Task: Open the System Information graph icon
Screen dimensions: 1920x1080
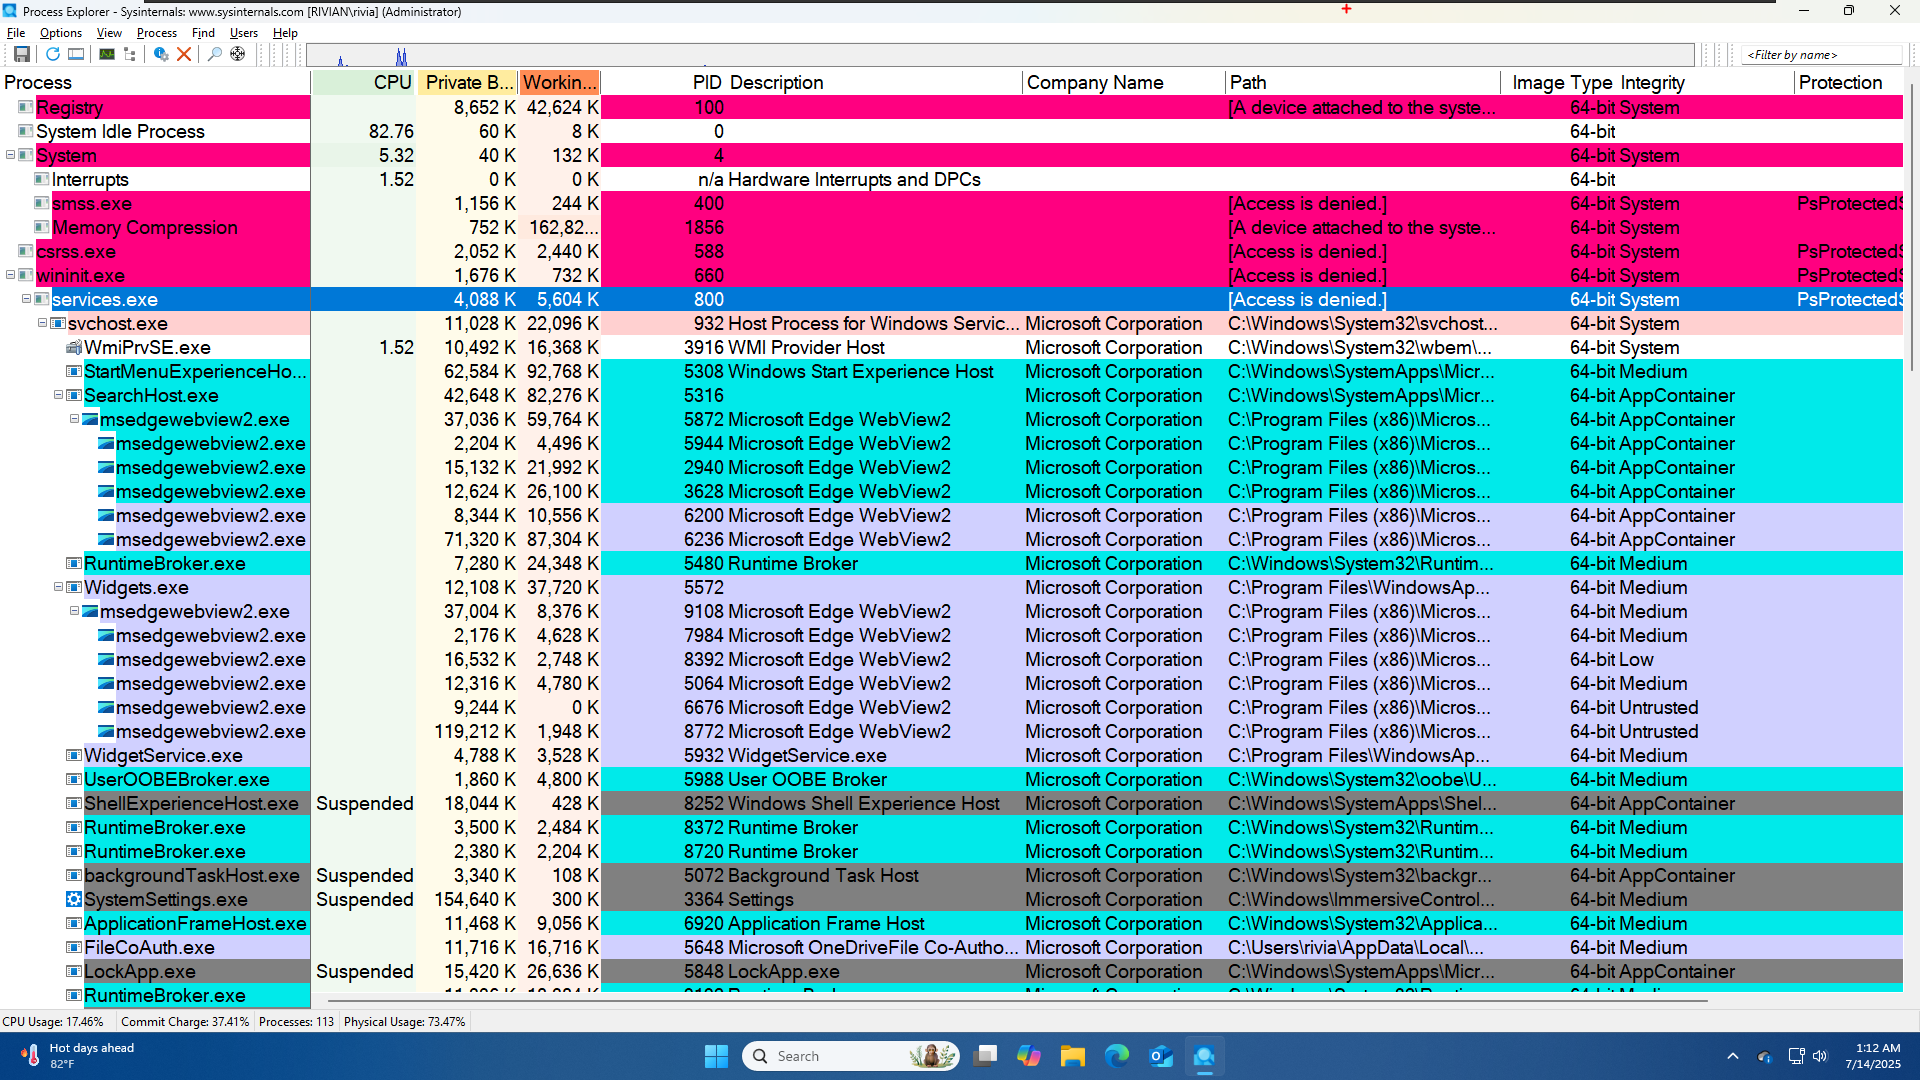Action: (106, 54)
